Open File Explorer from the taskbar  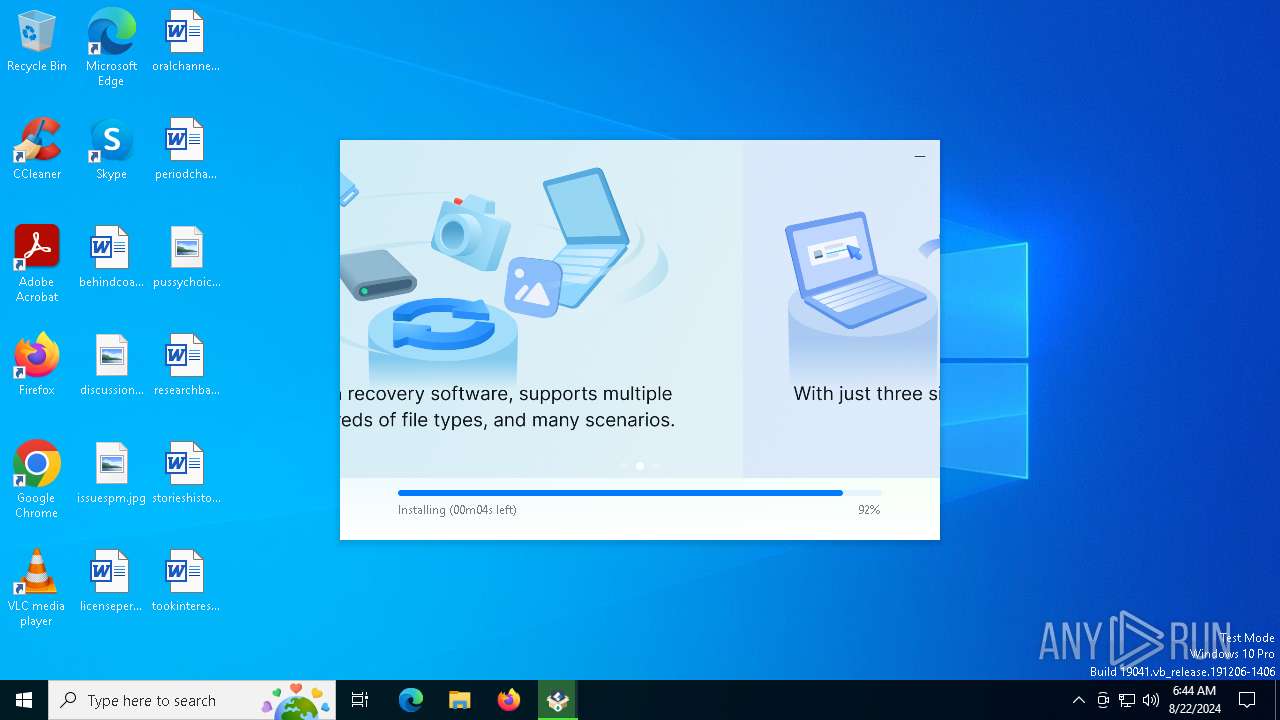[459, 700]
